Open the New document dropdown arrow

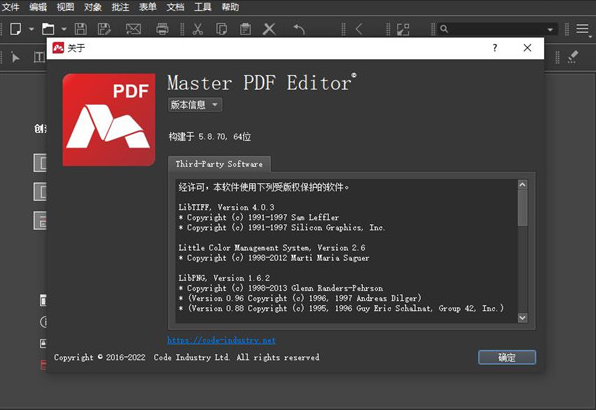click(x=31, y=29)
